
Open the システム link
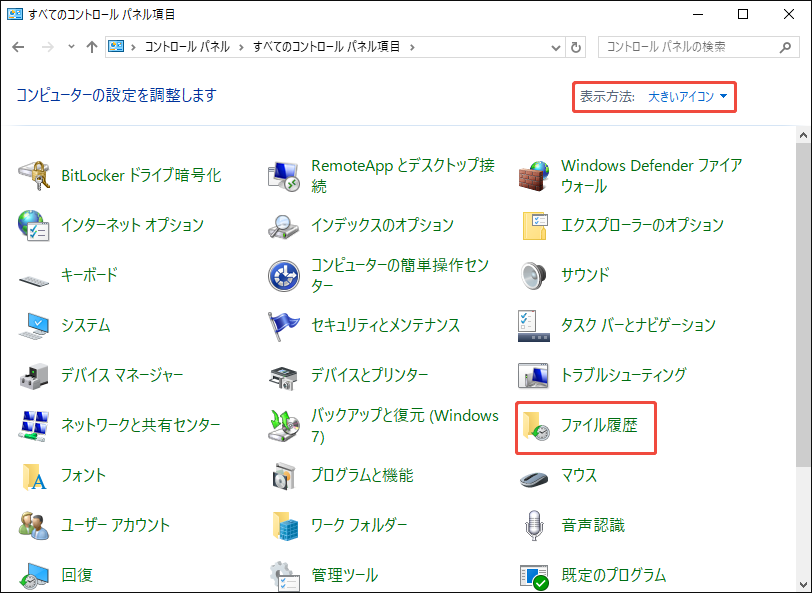[85, 325]
